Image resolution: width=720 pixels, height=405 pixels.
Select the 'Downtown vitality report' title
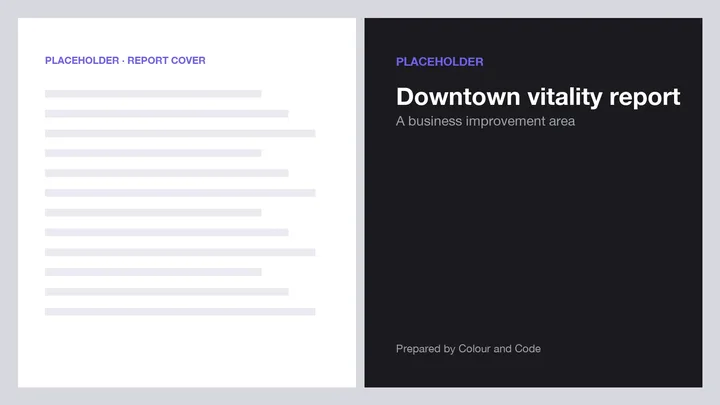coord(538,97)
